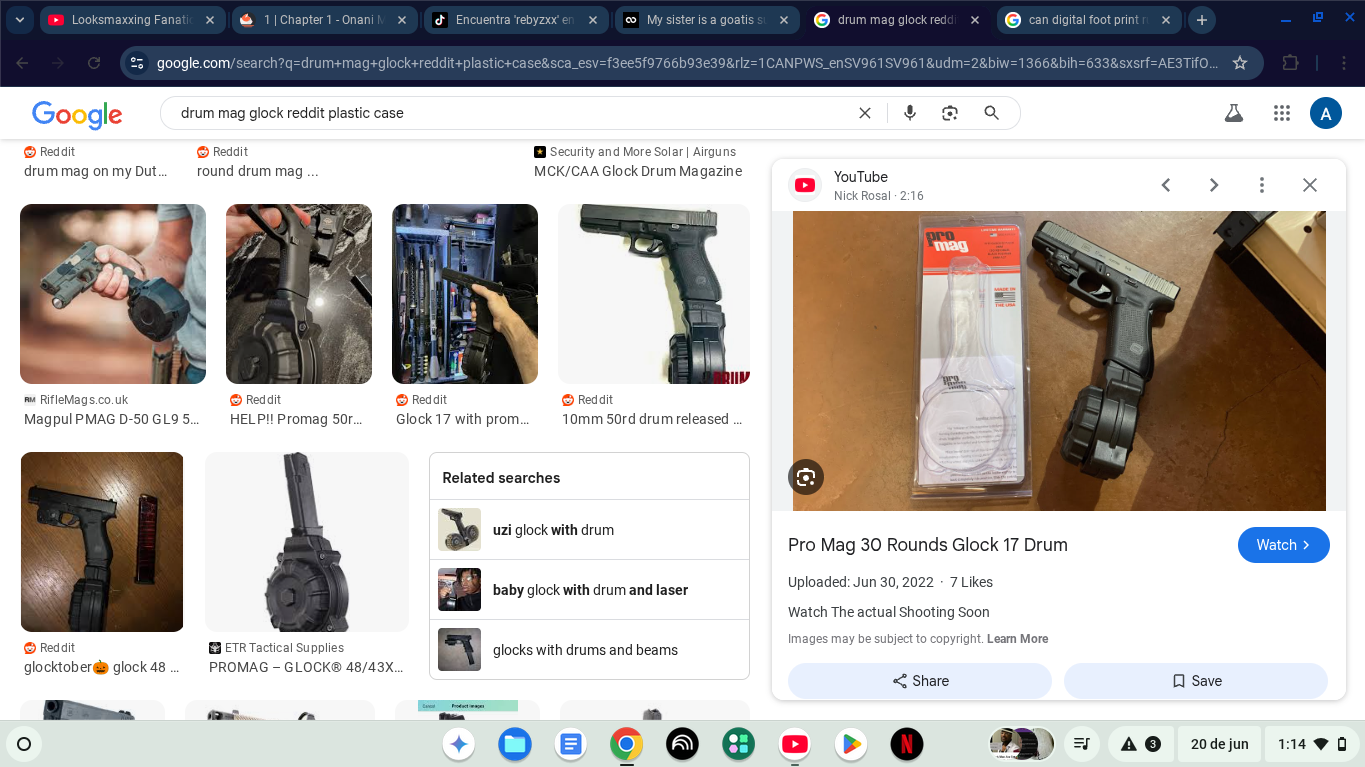
Task: Click the magnifying glass search button
Action: (992, 113)
